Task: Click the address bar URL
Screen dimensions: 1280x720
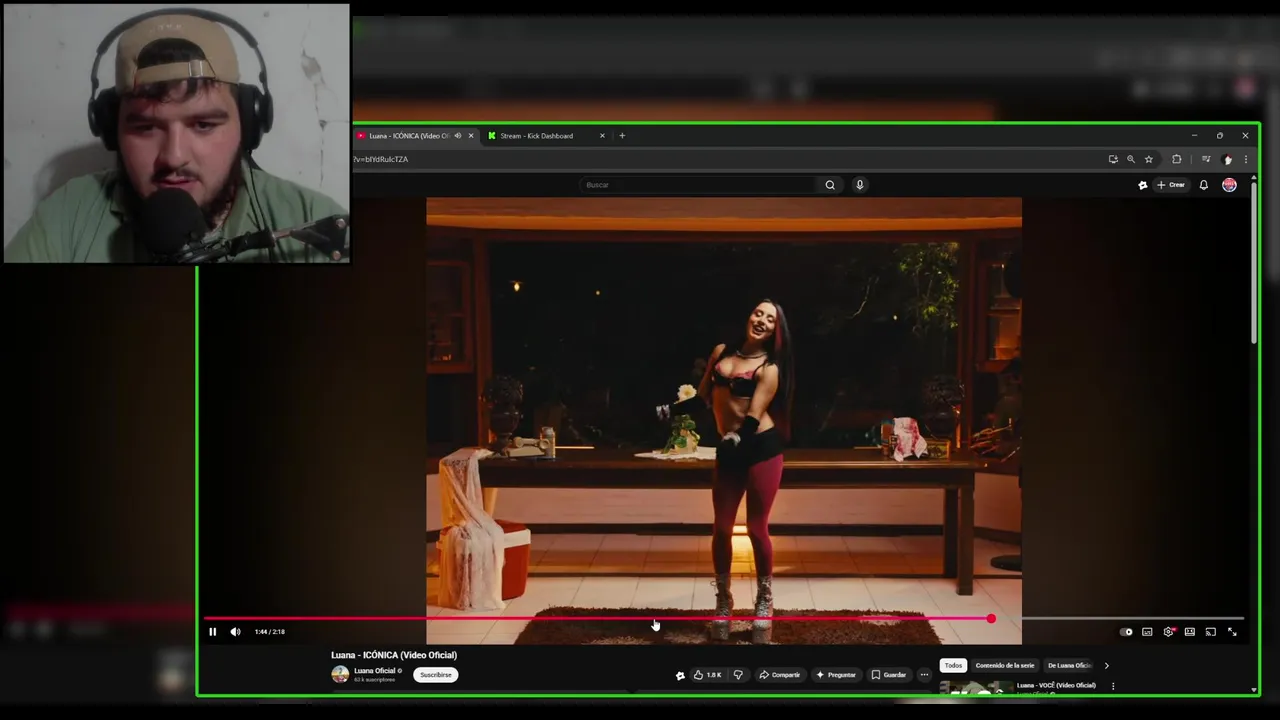Action: (380, 159)
